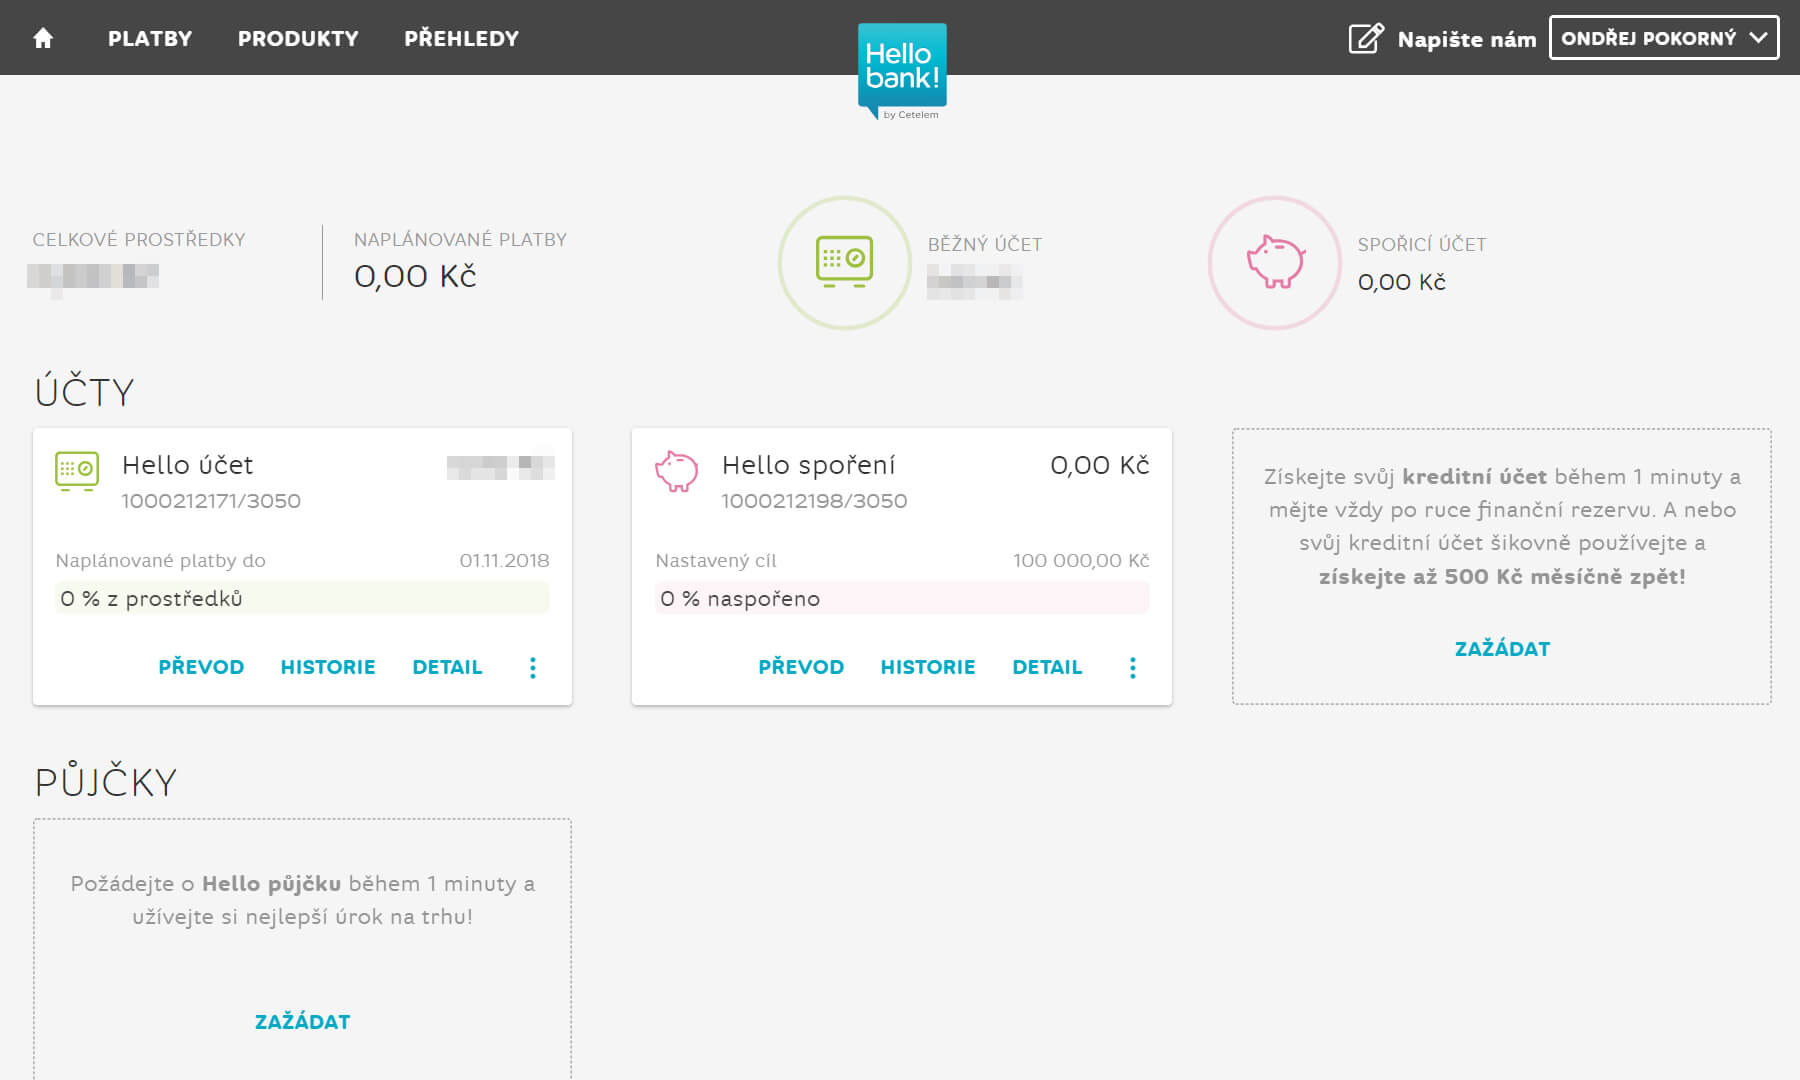Open more options on Hello účet card

pyautogui.click(x=533, y=668)
